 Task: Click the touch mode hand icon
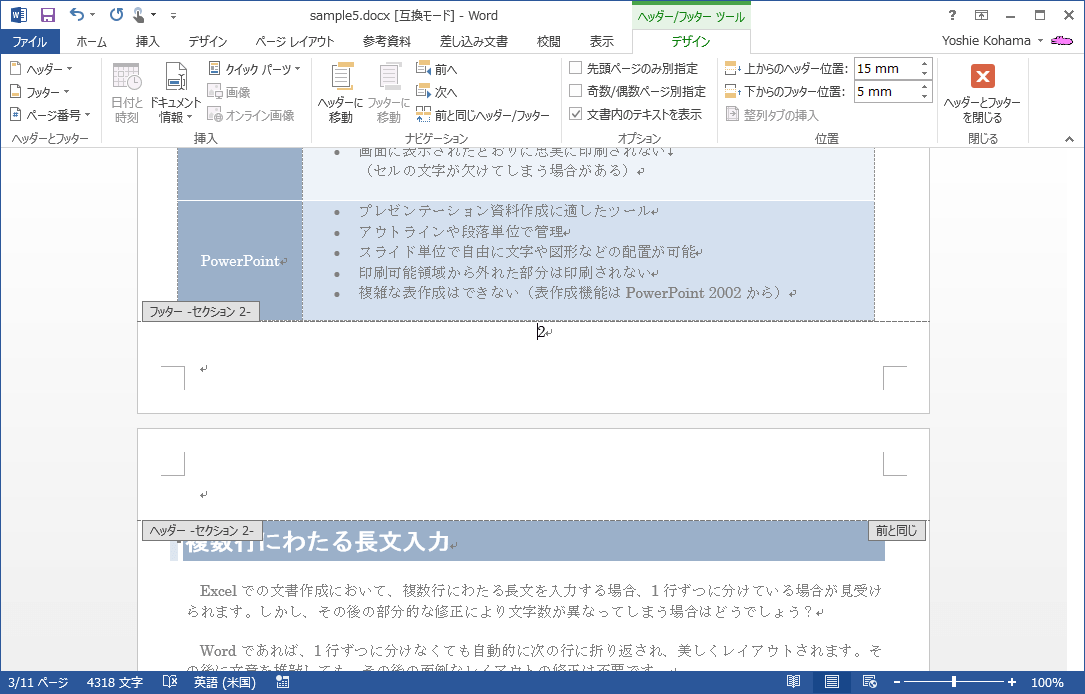point(139,15)
